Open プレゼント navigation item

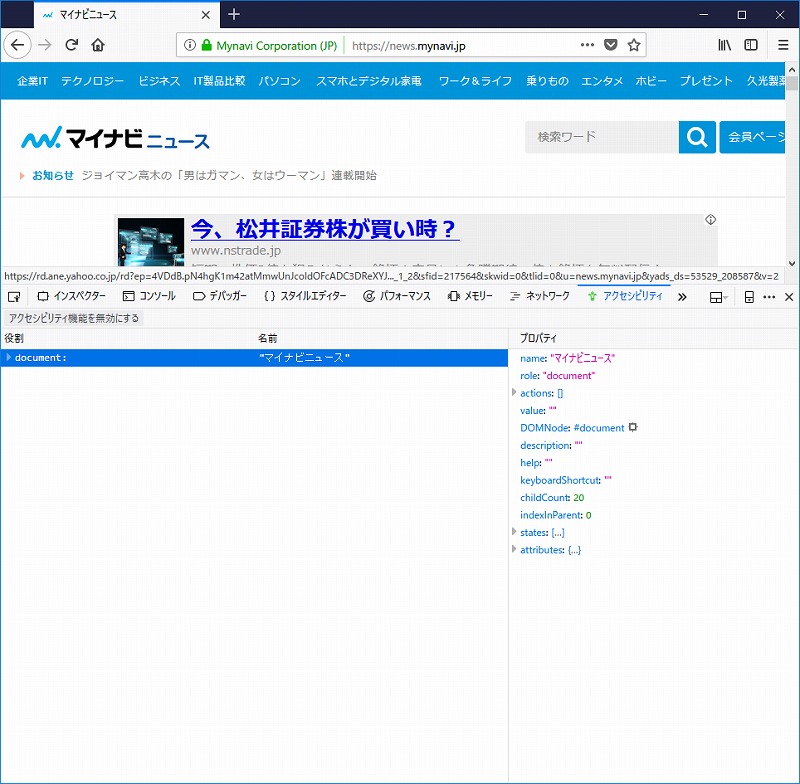pyautogui.click(x=706, y=81)
